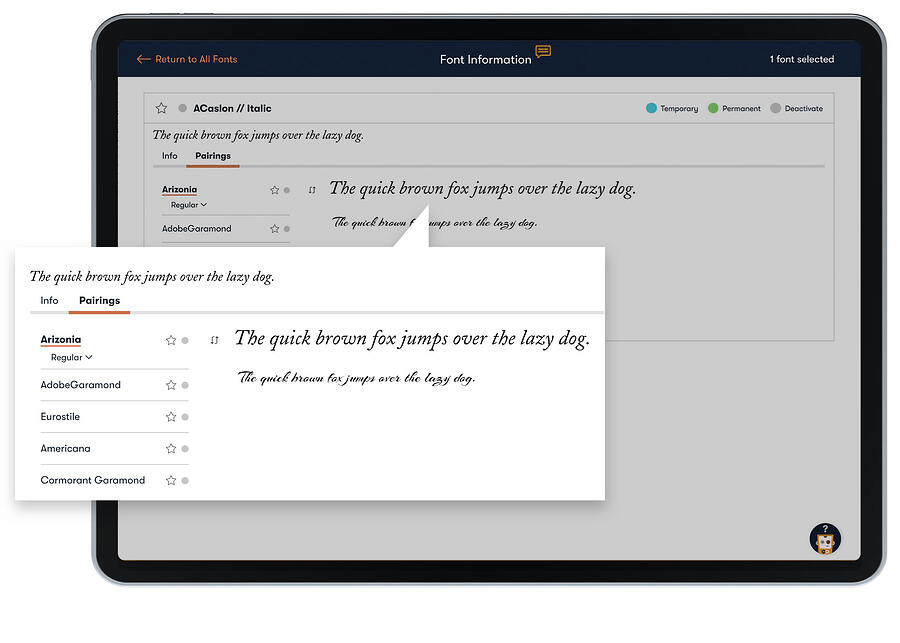The width and height of the screenshot is (900, 643).
Task: Star the Cormorant Garamond font
Action: pyautogui.click(x=171, y=481)
